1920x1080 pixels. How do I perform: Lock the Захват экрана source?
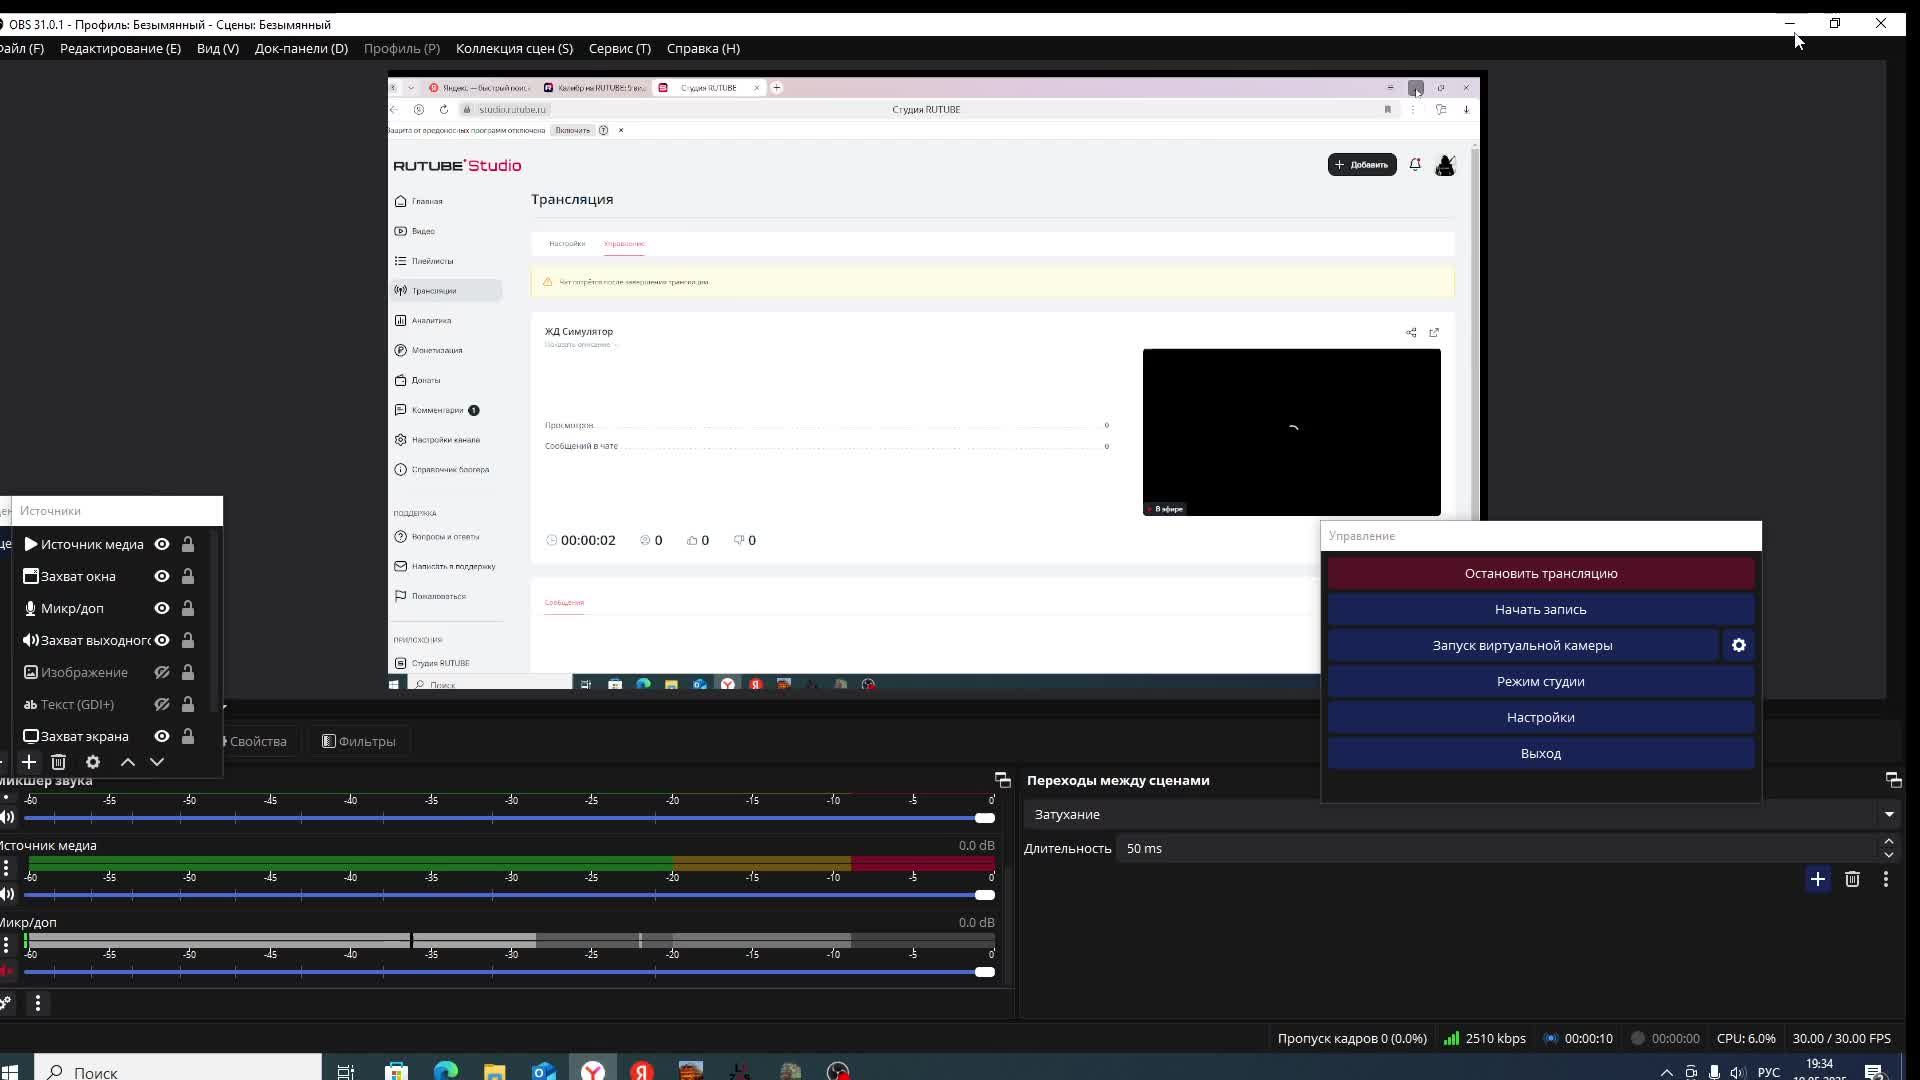point(188,736)
